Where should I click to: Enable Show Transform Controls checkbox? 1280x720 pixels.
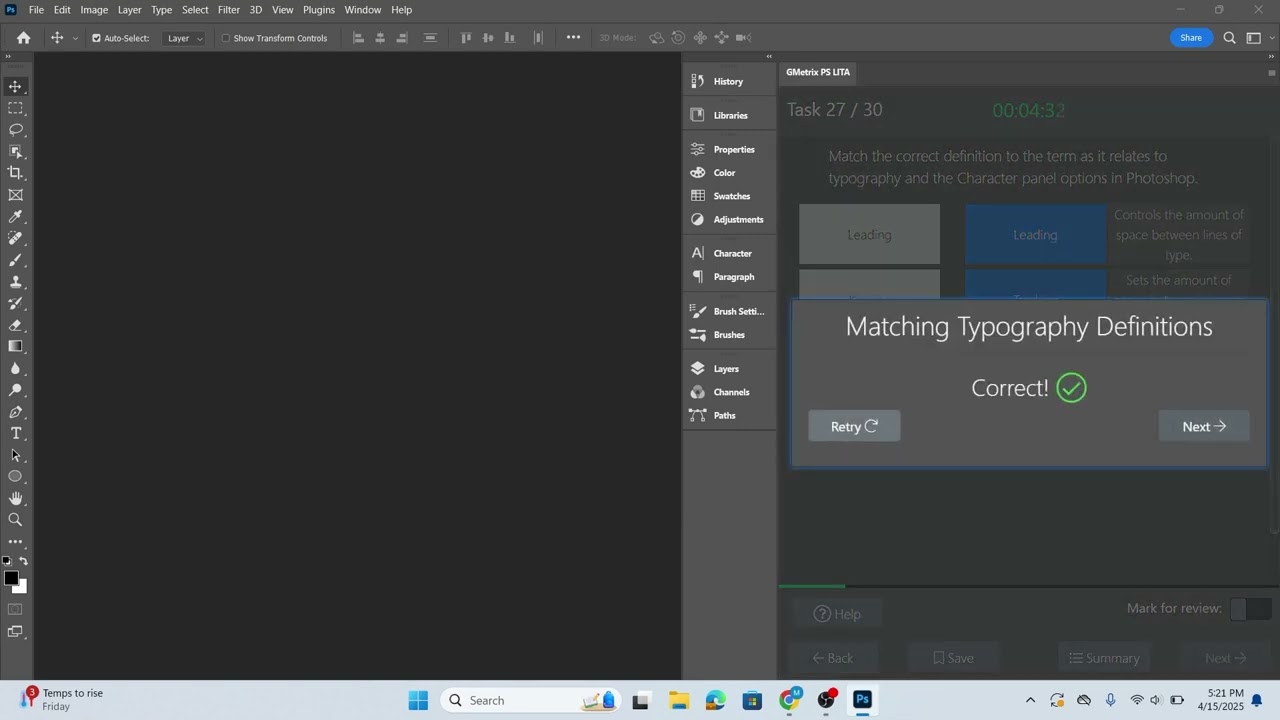225,38
